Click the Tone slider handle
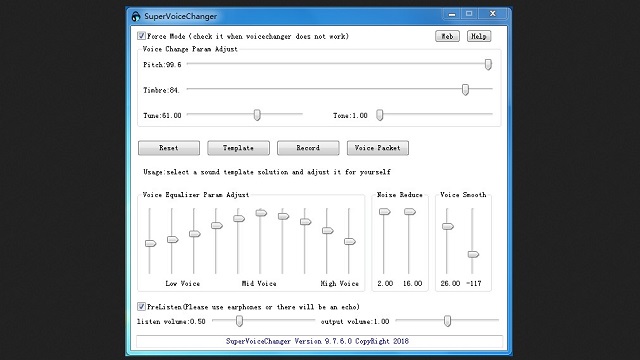The width and height of the screenshot is (640, 360). (x=380, y=115)
